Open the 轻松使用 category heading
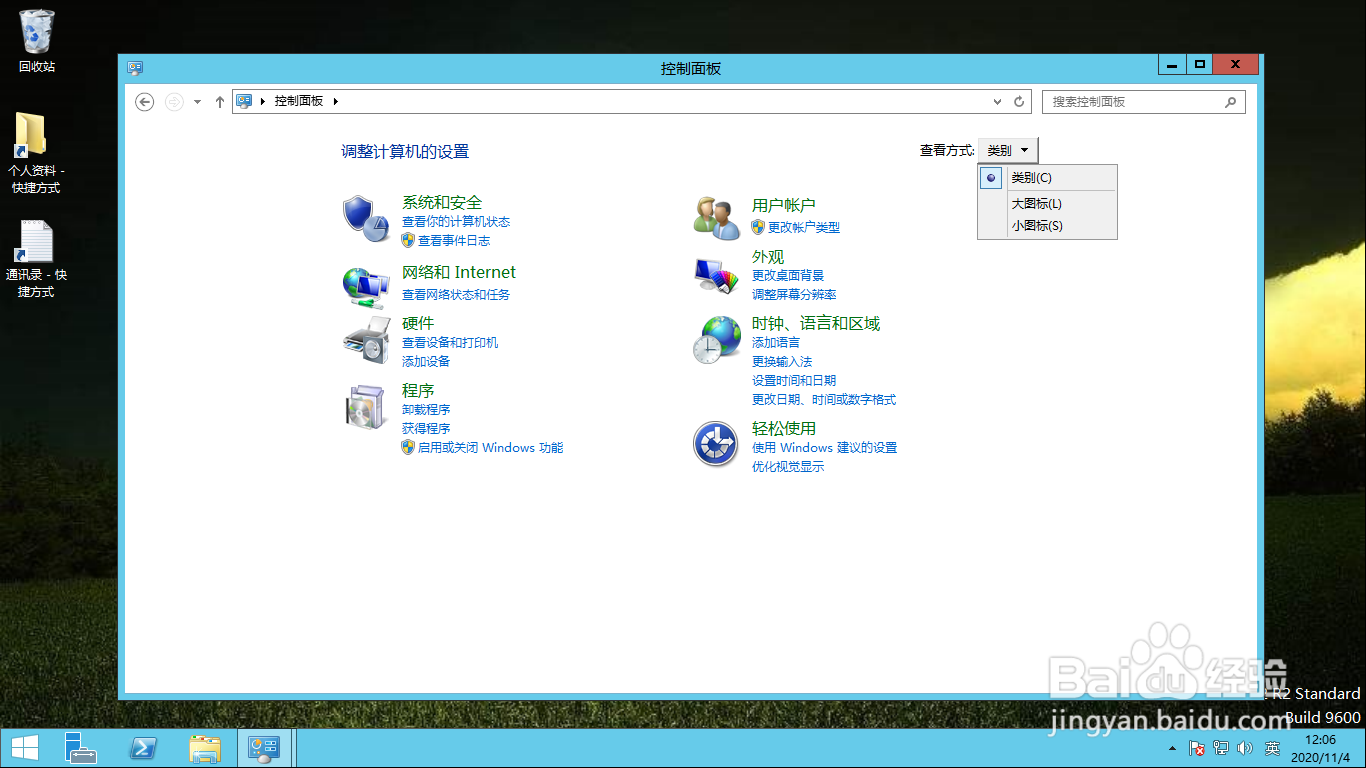The width and height of the screenshot is (1366, 768). click(784, 428)
